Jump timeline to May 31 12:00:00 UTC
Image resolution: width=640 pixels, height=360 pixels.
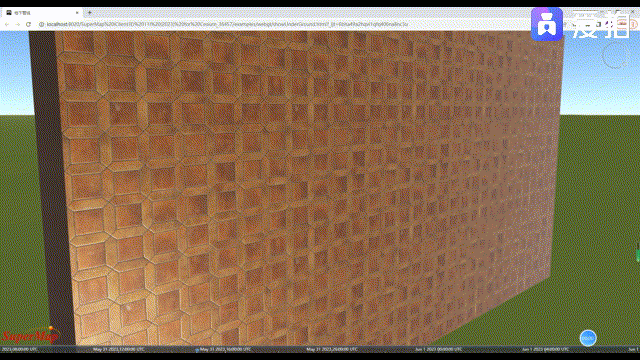point(119,349)
